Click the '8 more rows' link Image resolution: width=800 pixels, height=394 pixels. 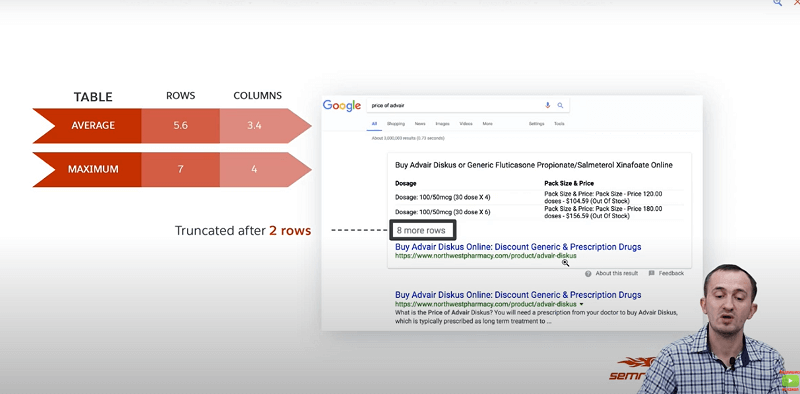point(421,230)
